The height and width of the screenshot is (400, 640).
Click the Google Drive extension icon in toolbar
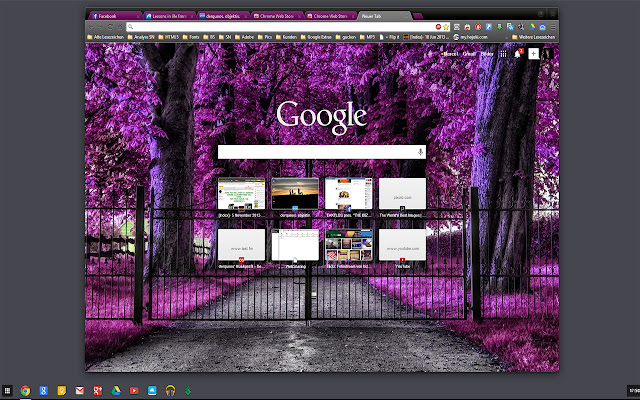pyautogui.click(x=532, y=27)
